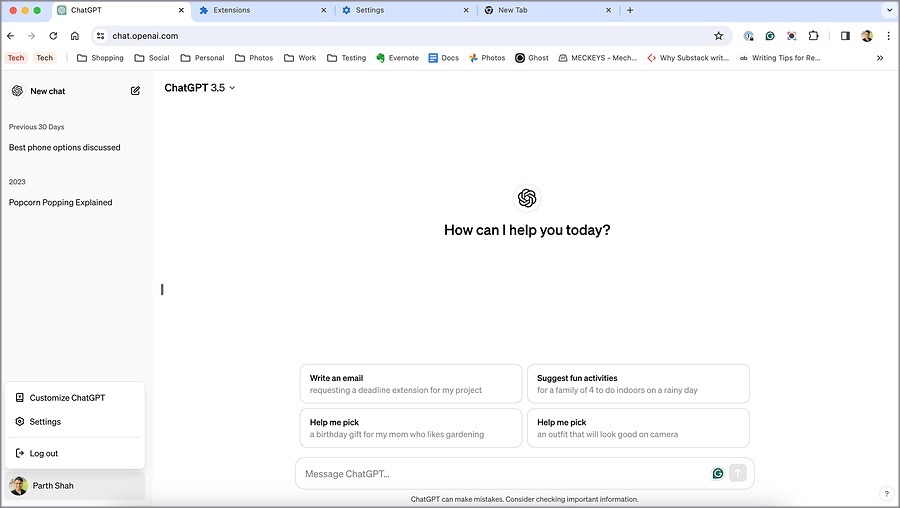Open the Best phone options discussed chat
Viewport: 900px width, 508px height.
pyautogui.click(x=64, y=148)
